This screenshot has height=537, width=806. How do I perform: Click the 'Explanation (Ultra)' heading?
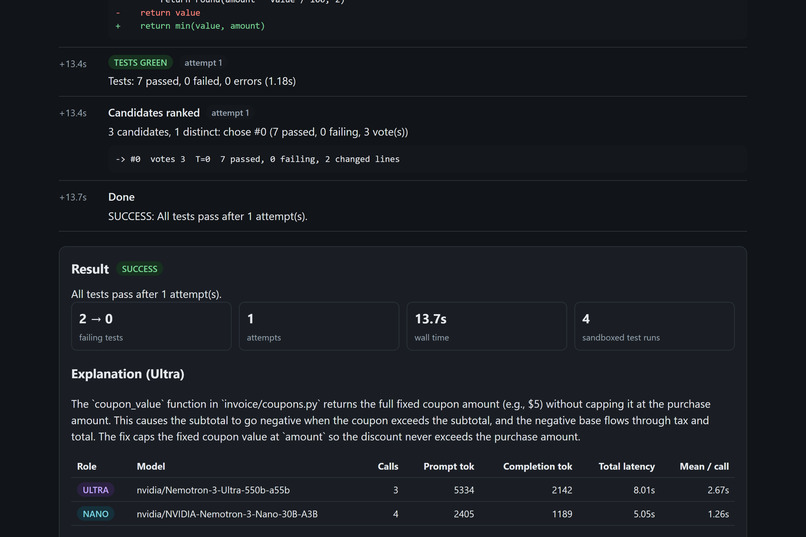(127, 374)
